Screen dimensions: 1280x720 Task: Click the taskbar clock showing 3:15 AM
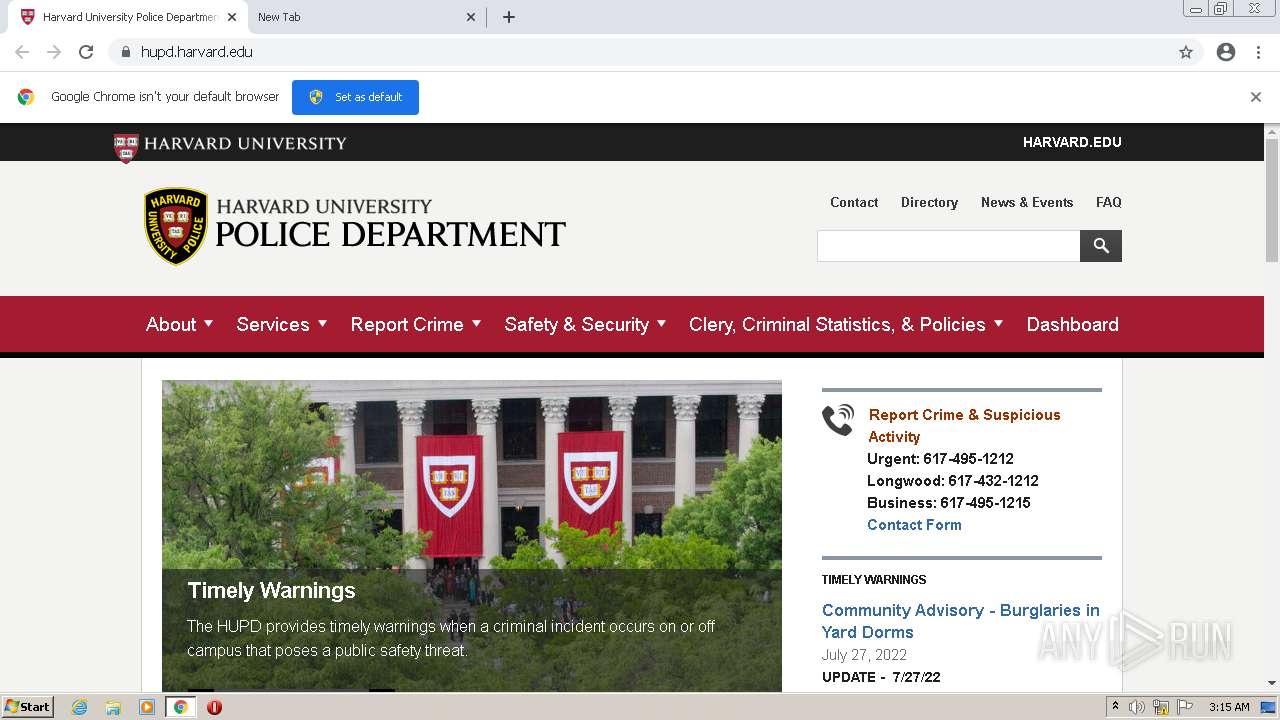click(1229, 707)
